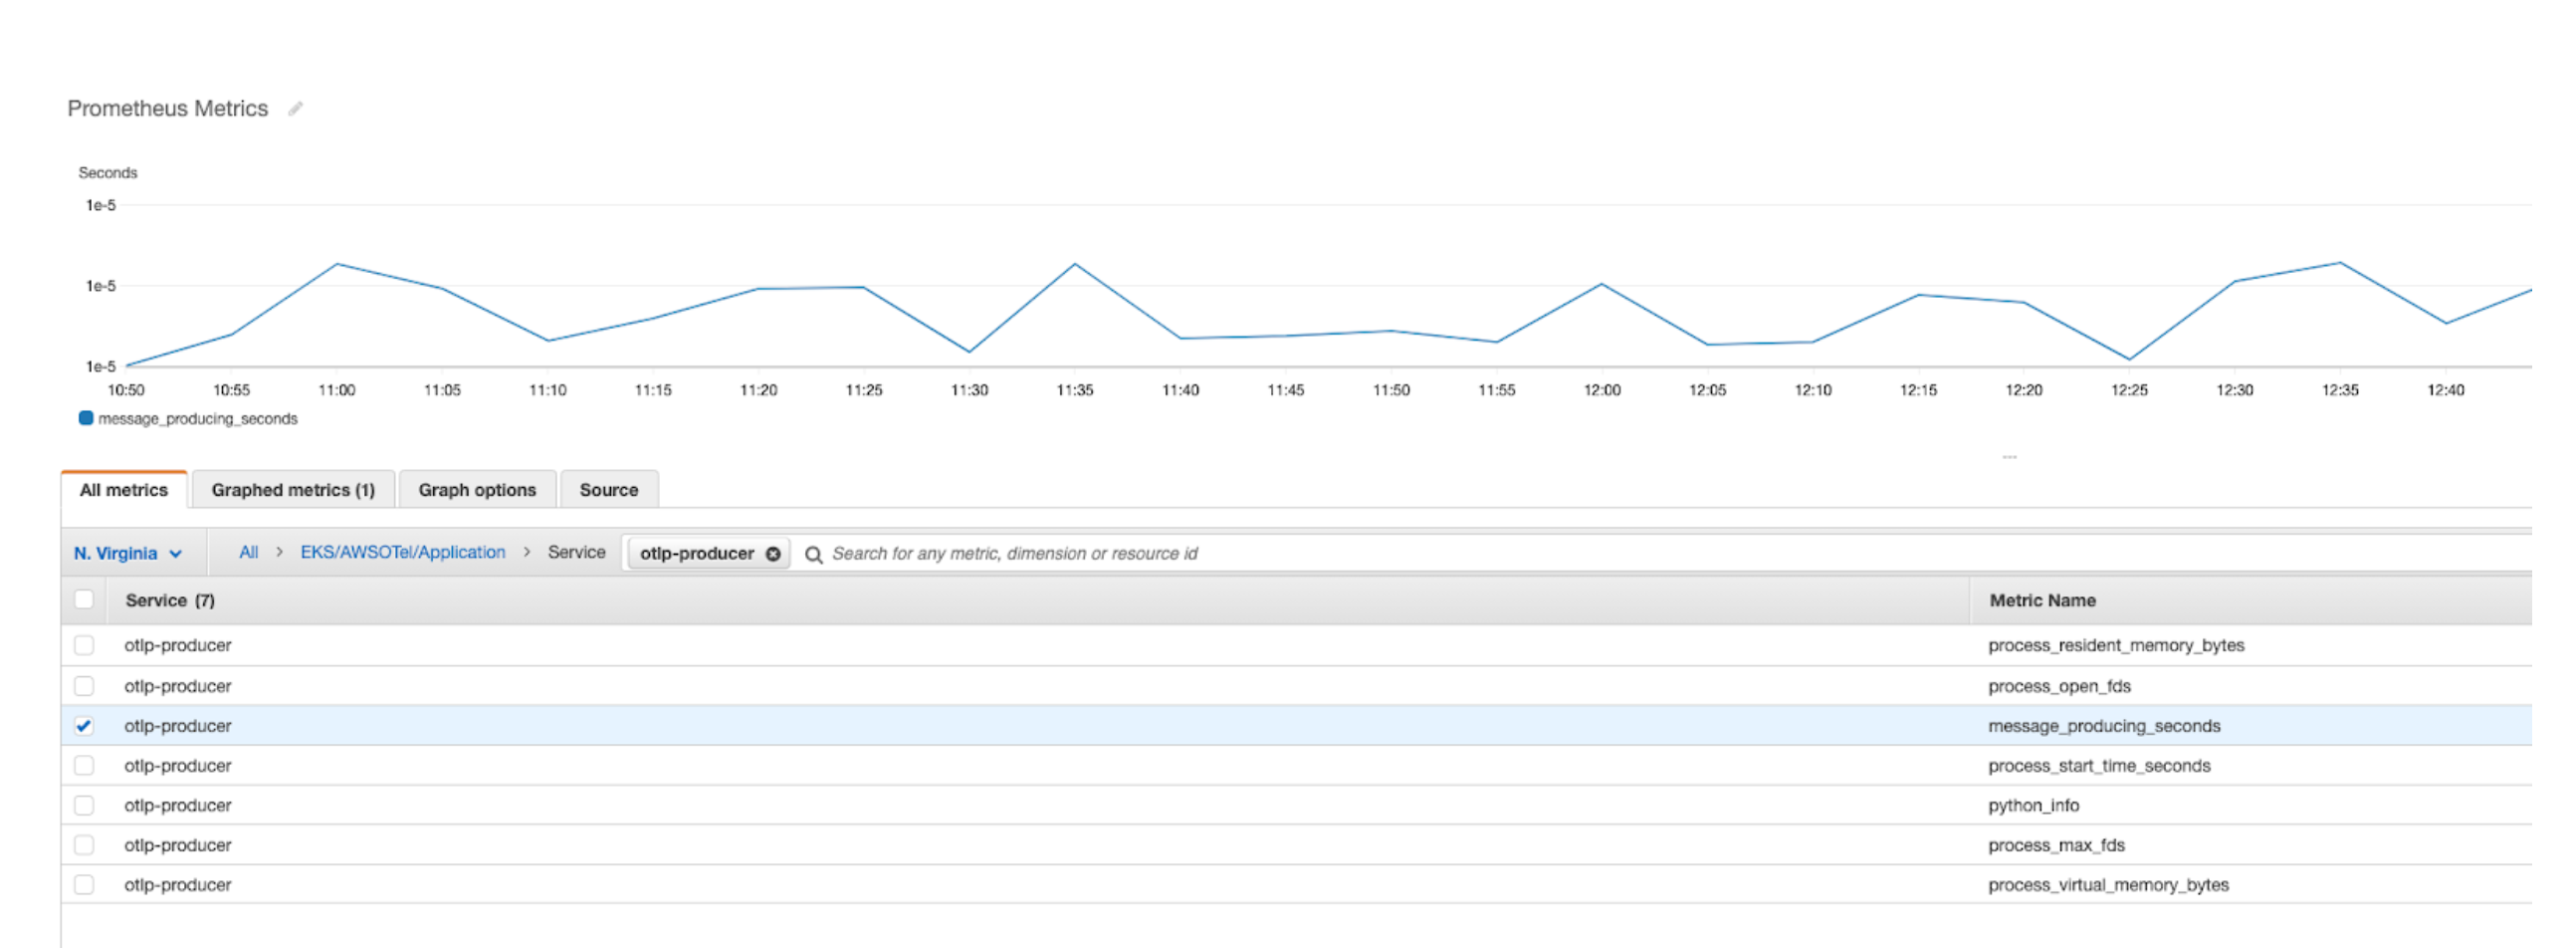
Task: Uncheck the message_producing_seconds row checkbox
Action: 84,726
